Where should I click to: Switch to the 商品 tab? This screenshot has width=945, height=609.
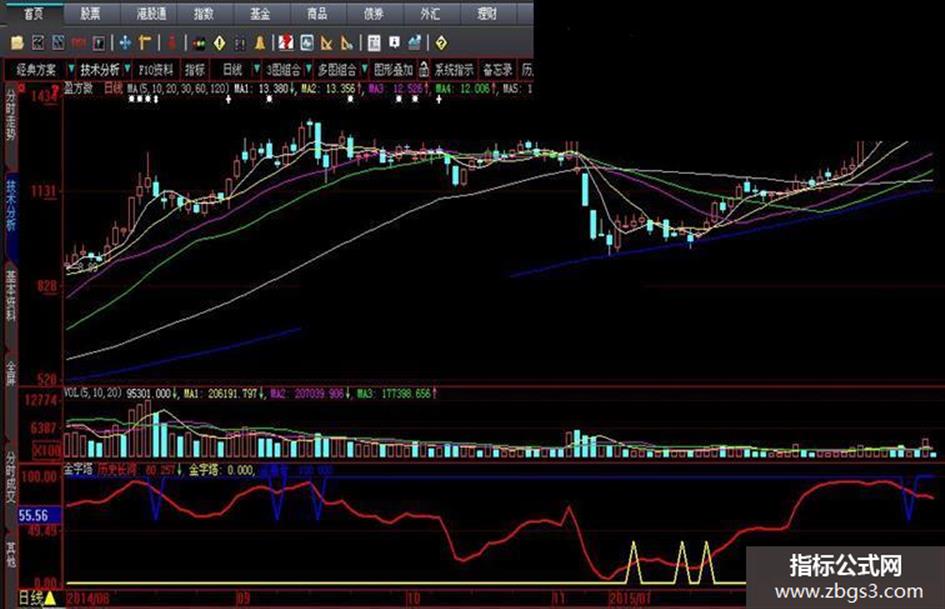[317, 13]
